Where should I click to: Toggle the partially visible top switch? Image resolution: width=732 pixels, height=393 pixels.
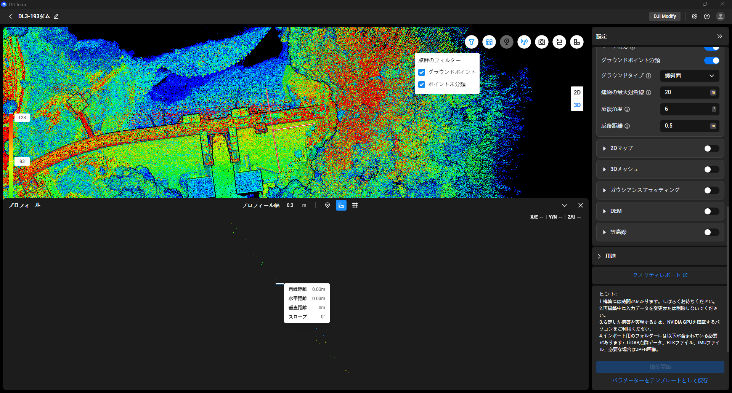711,48
